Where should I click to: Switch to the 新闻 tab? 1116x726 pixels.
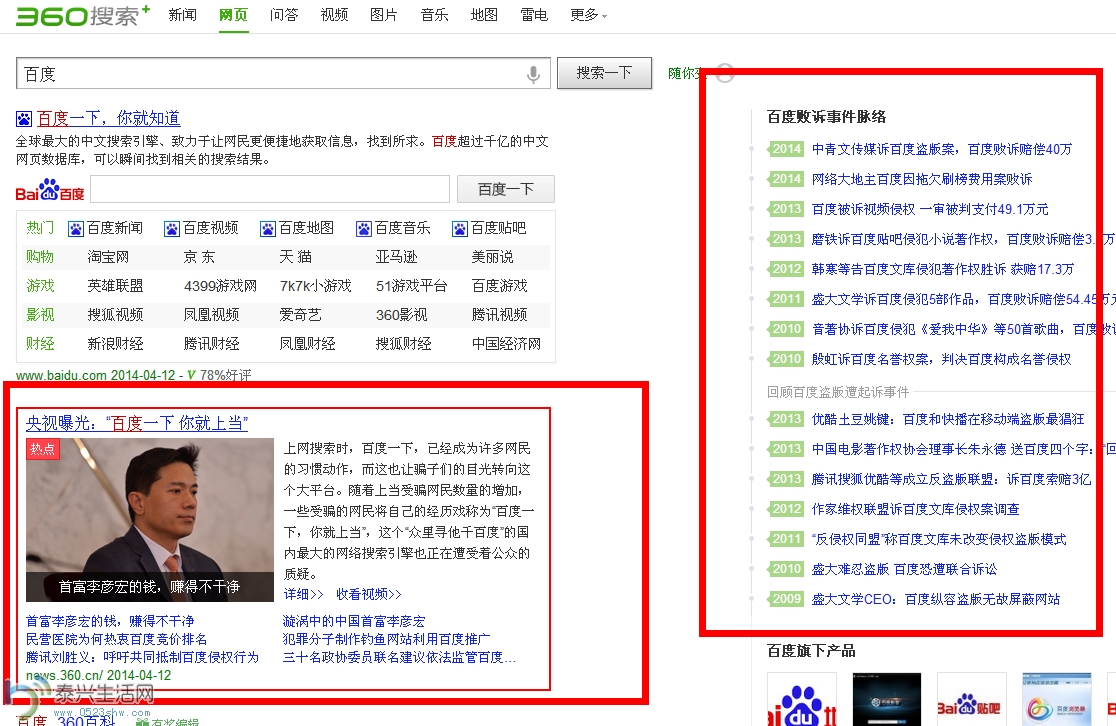point(182,15)
